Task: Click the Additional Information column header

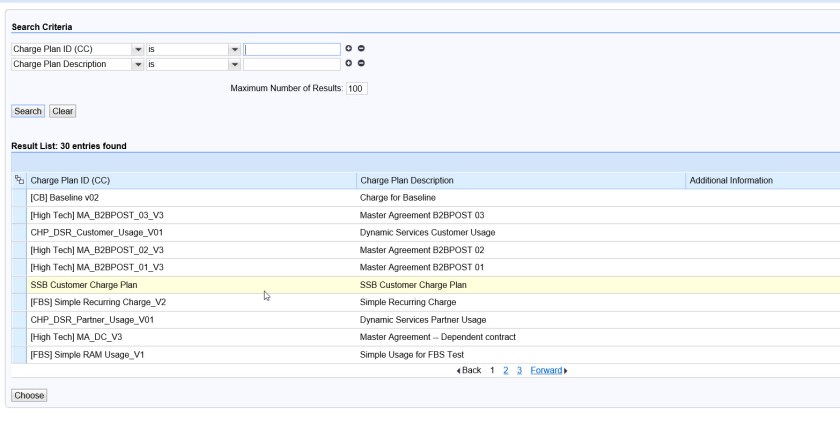Action: point(731,181)
